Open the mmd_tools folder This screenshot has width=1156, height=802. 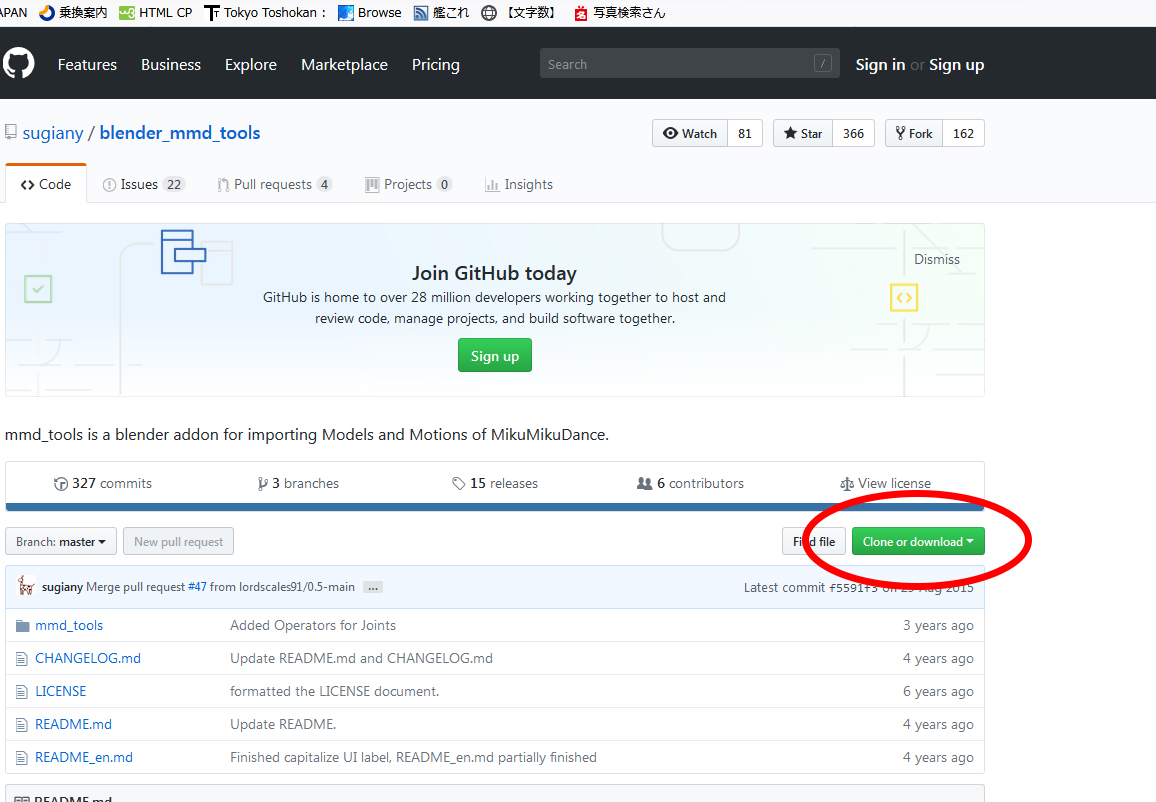point(69,625)
